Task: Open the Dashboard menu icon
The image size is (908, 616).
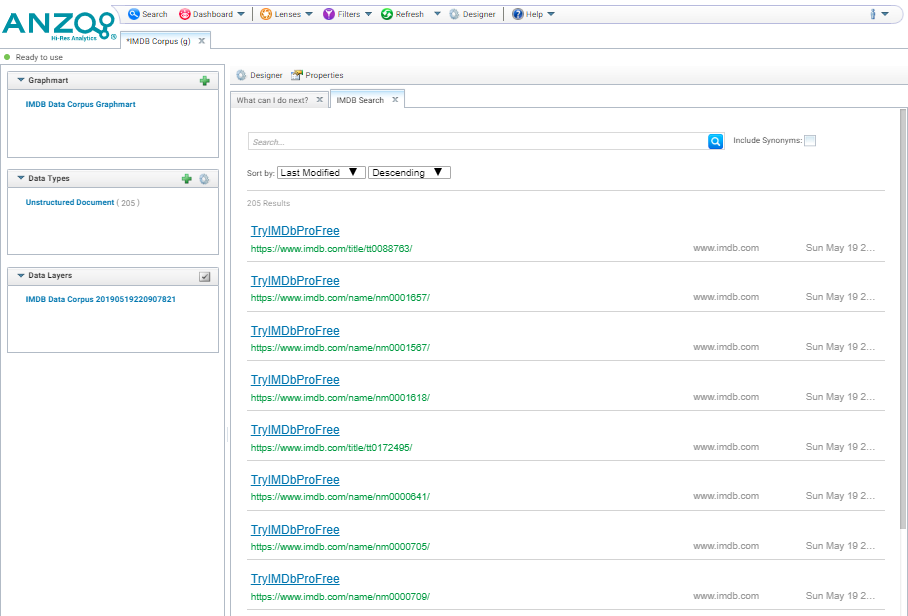Action: pos(185,14)
